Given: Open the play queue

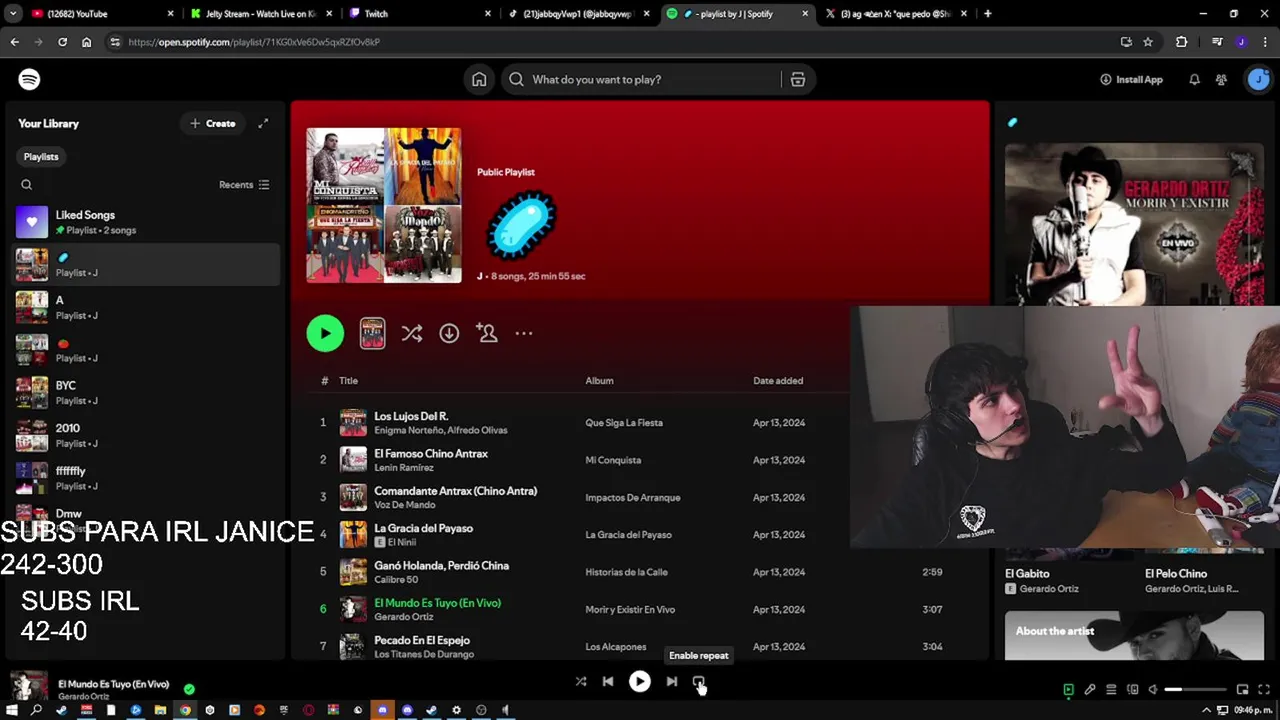Looking at the screenshot, I should click(x=1111, y=690).
